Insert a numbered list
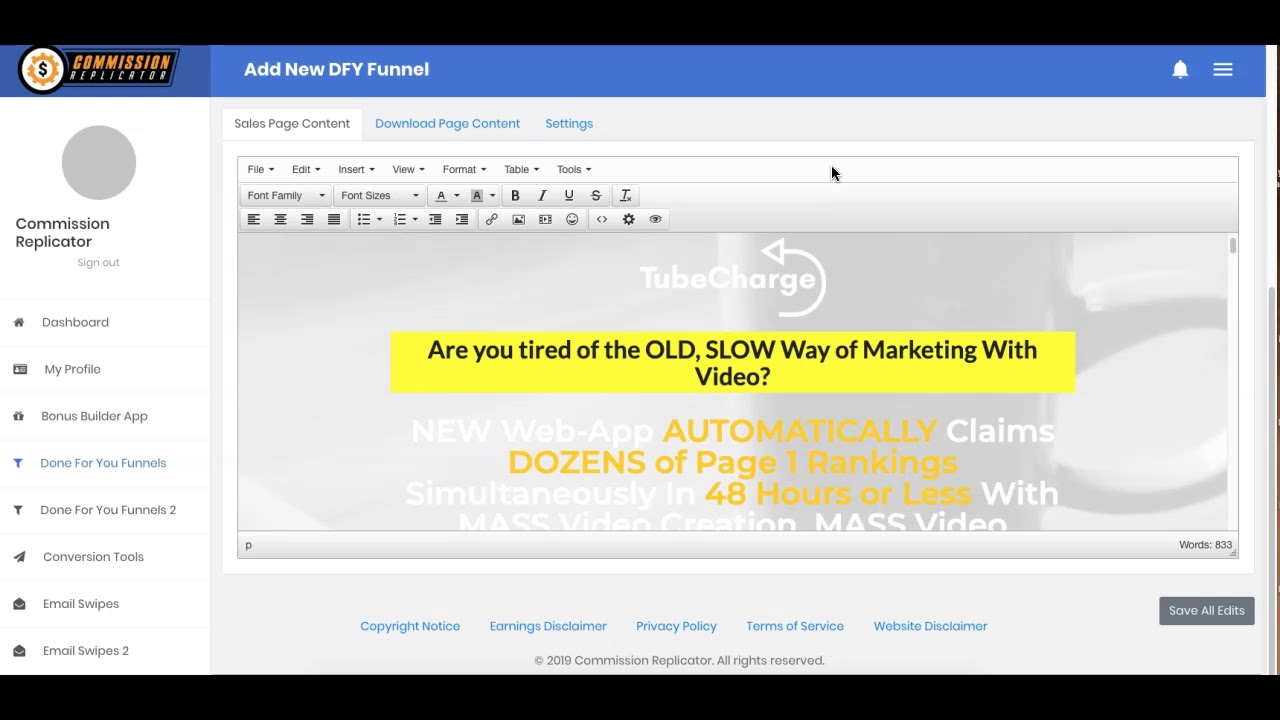The width and height of the screenshot is (1280, 720). (x=400, y=219)
